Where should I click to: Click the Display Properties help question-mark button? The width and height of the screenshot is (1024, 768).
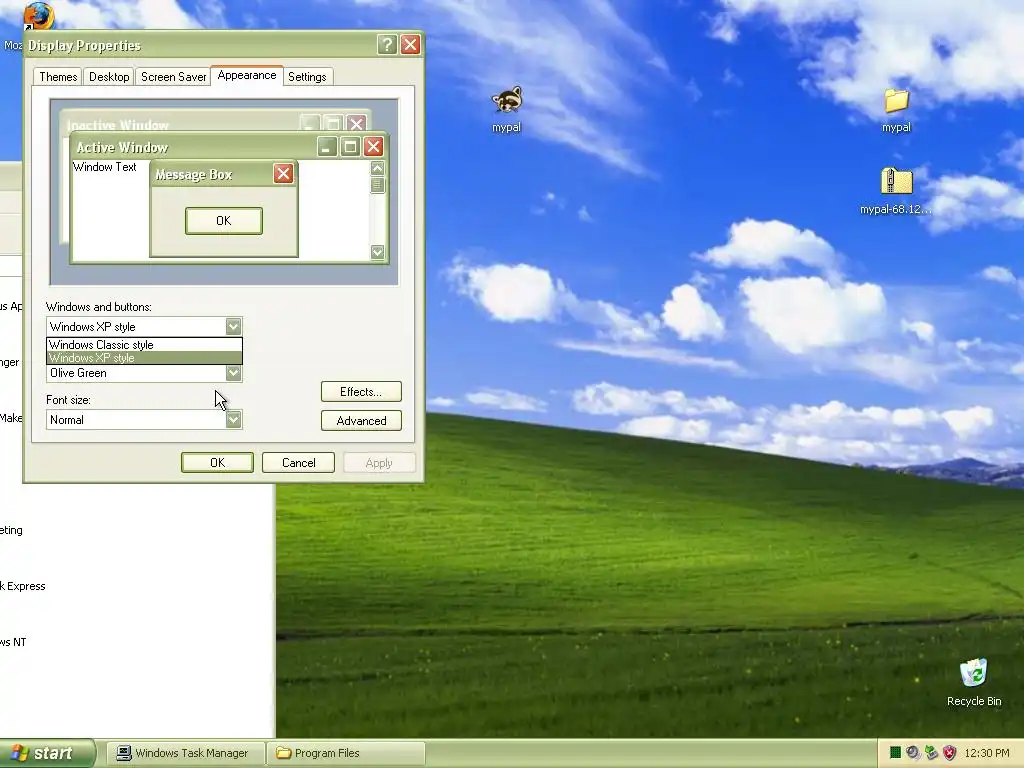387,44
